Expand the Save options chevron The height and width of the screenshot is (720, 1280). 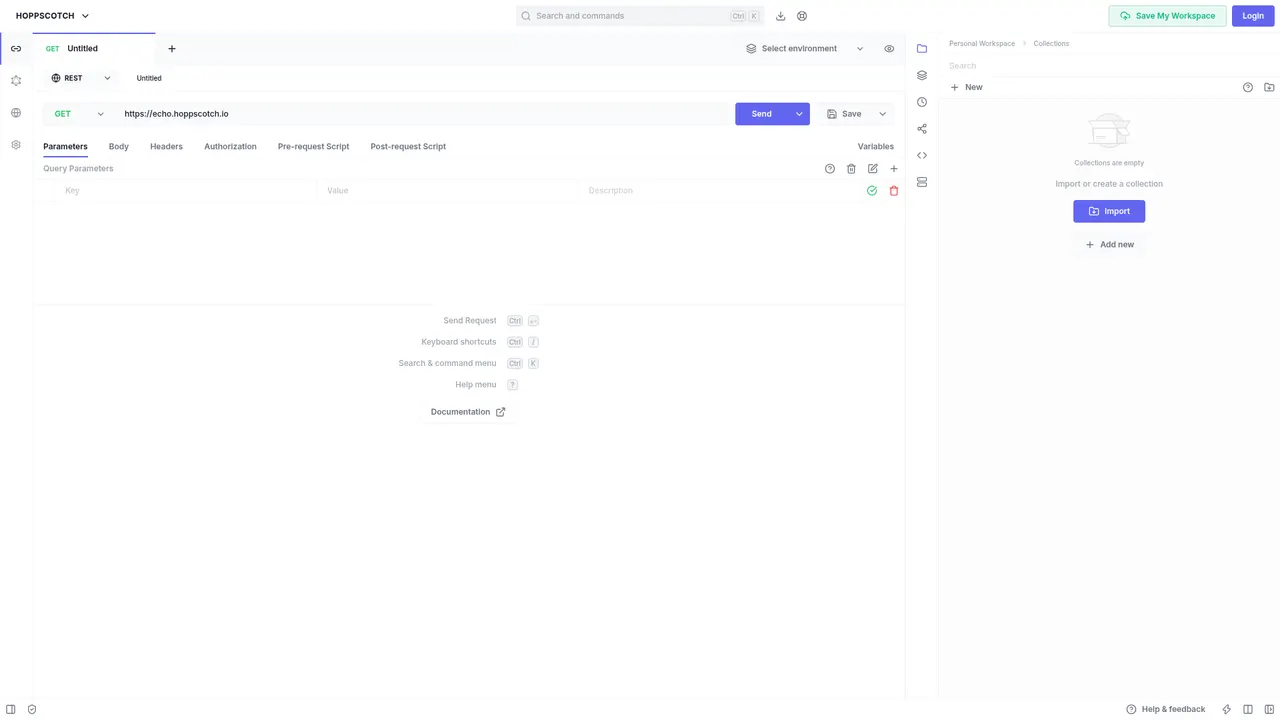pyautogui.click(x=882, y=114)
